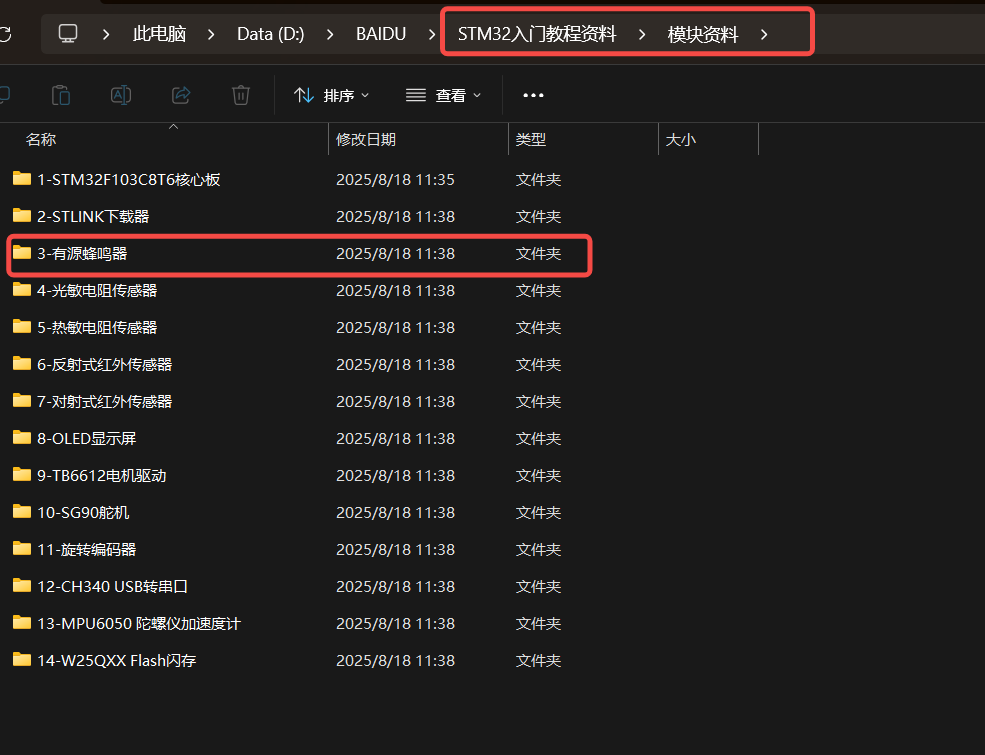Select folder icon of 11-旋转编码器
This screenshot has width=985, height=755.
tap(22, 550)
